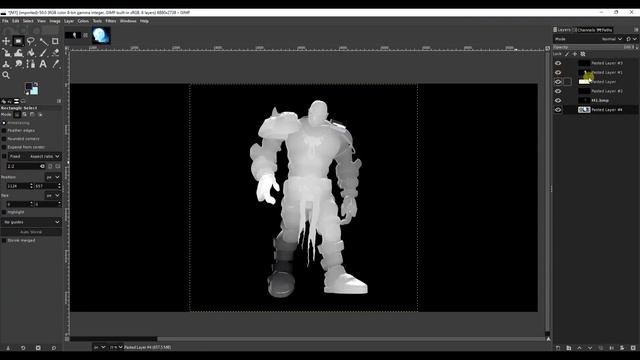Viewport: 640px width, 360px height.
Task: Select the Rectangle Select tool
Action: [18, 41]
